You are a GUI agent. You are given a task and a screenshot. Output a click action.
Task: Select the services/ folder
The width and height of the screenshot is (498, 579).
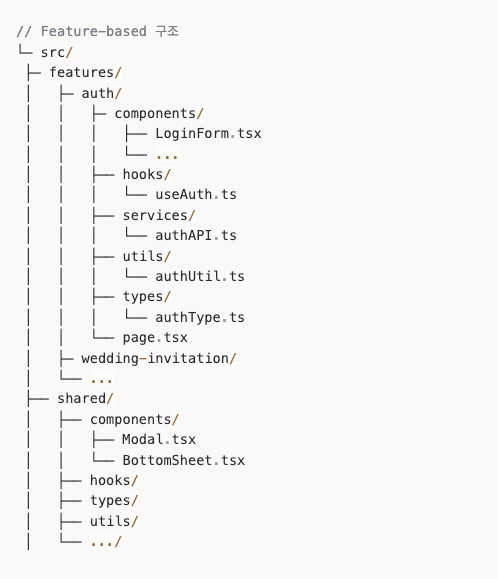159,215
